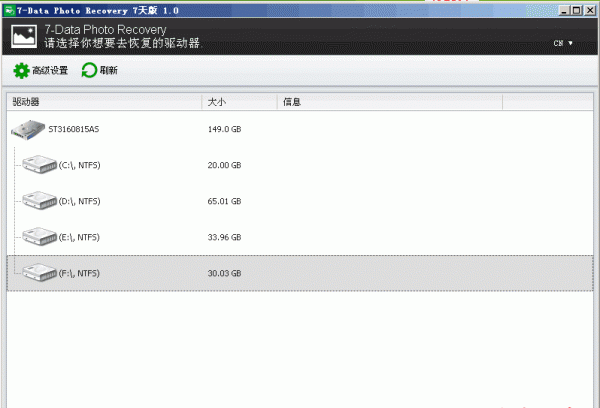Click the ST3160815AS drive name
600x408 pixels.
[73, 129]
